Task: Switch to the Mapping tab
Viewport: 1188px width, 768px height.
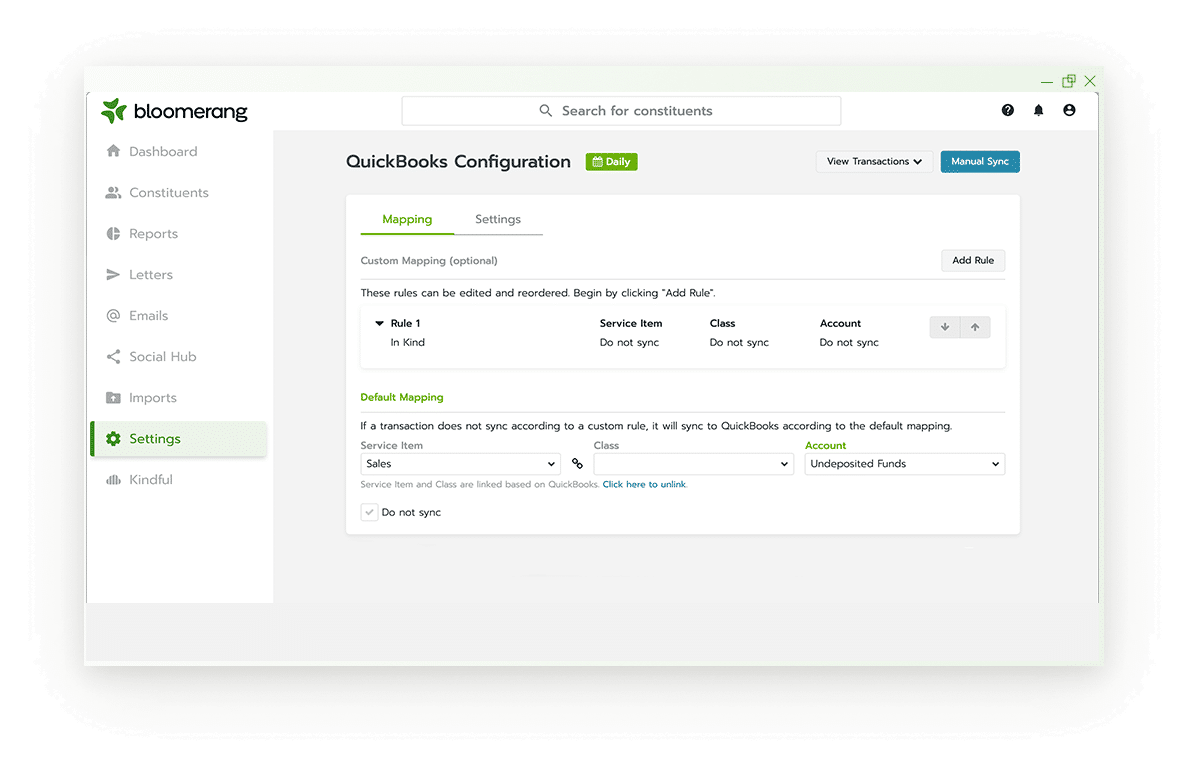Action: [x=407, y=219]
